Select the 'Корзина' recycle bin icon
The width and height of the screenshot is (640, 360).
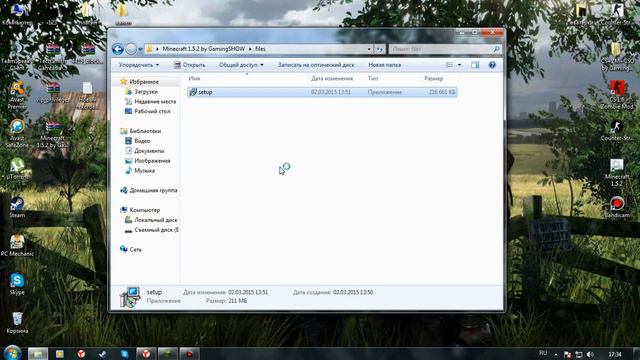pos(17,323)
